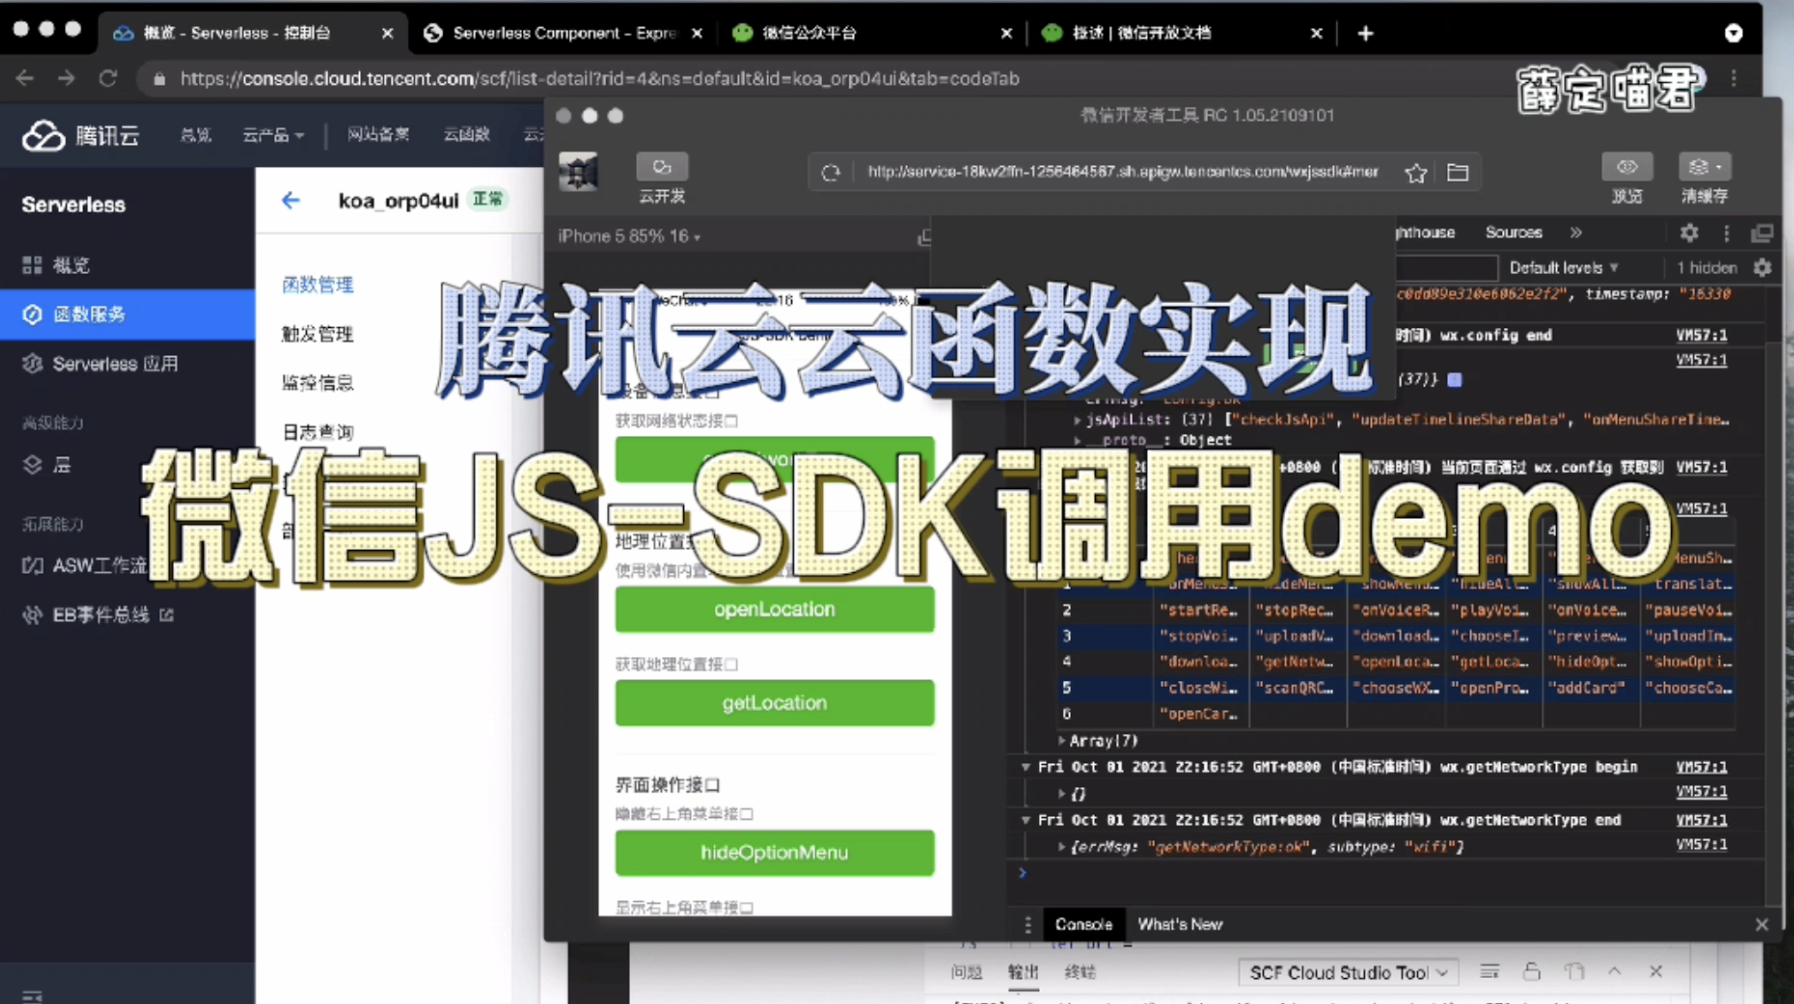Viewport: 1794px width, 1004px height.
Task: Close the output panel with the X
Action: (x=1656, y=972)
